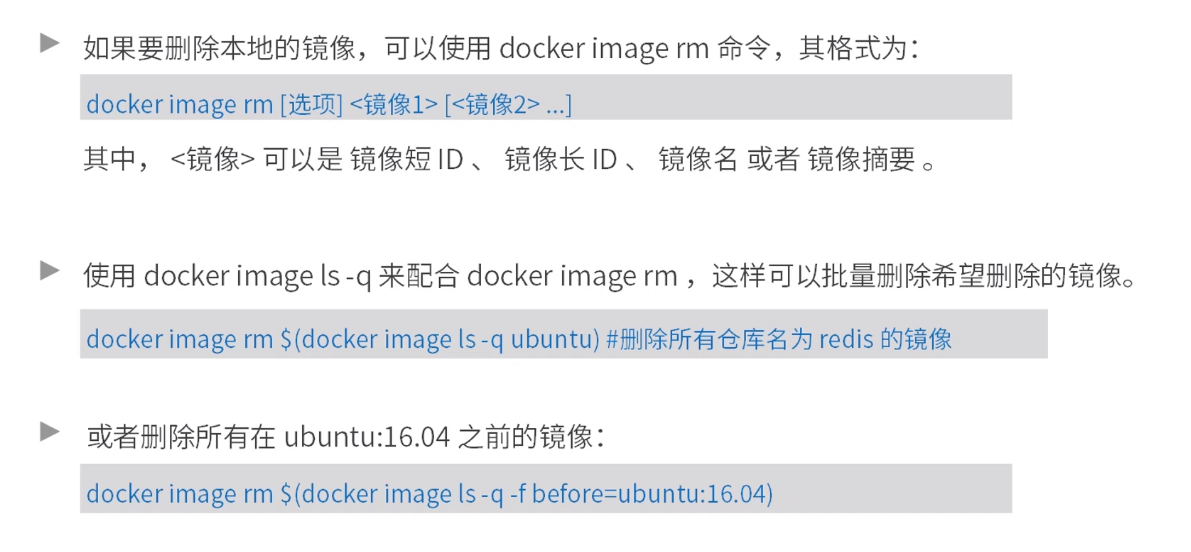Click the 镜像长 ID phrase
This screenshot has height=552, width=1191.
click(x=561, y=161)
